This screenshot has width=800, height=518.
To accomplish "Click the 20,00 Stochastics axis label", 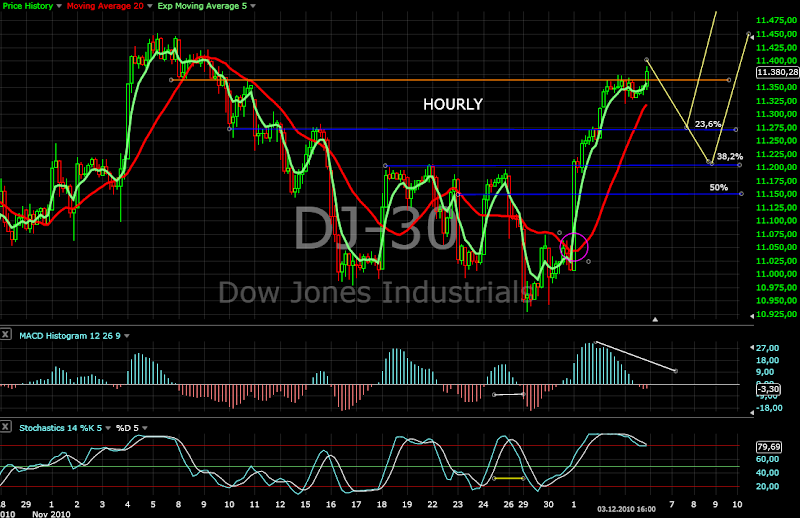I will click(768, 486).
